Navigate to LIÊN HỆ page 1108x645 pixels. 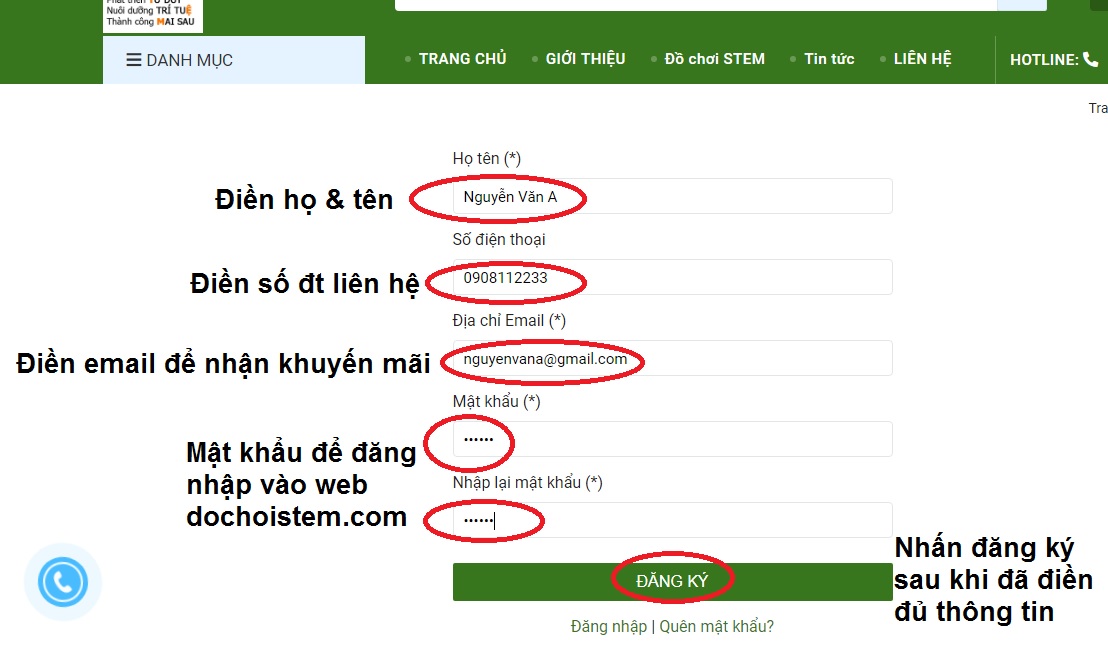[x=922, y=59]
